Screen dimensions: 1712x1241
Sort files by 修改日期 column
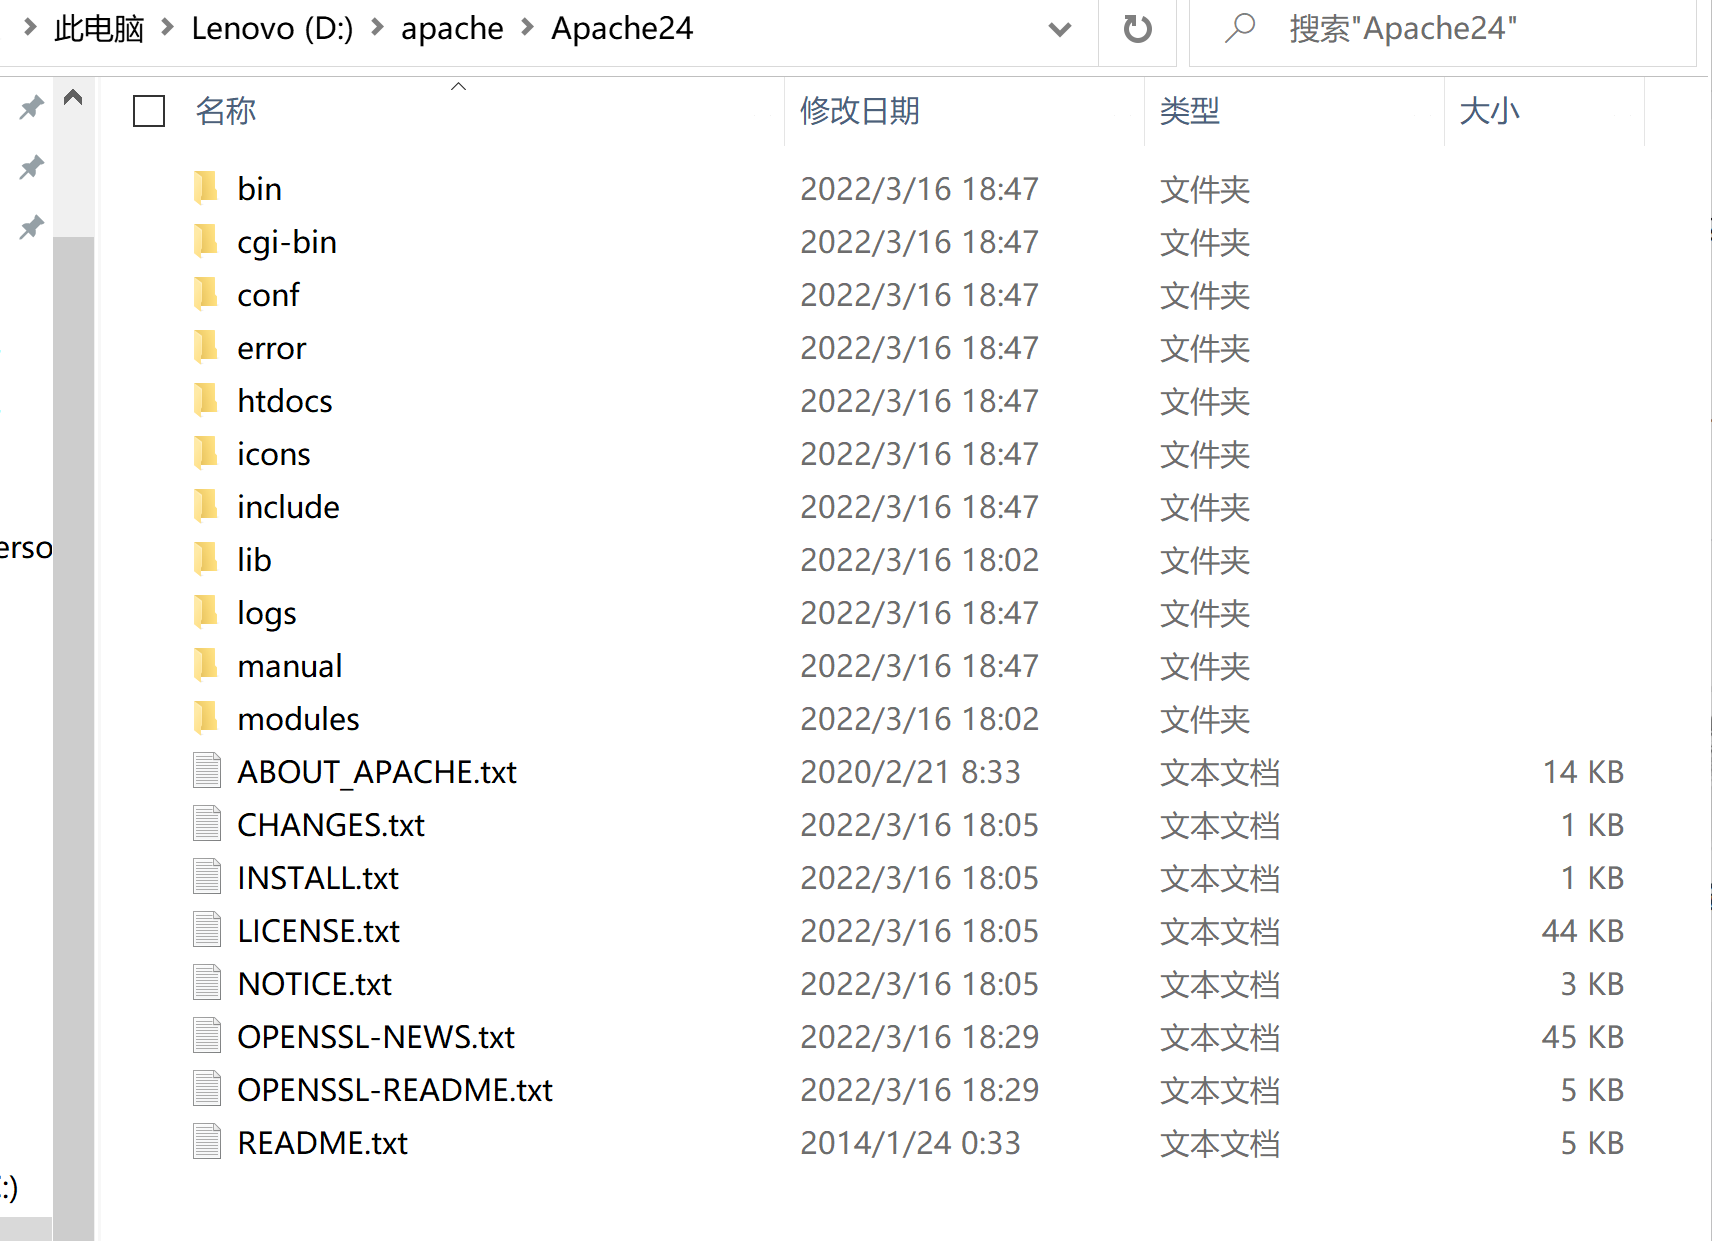click(859, 111)
